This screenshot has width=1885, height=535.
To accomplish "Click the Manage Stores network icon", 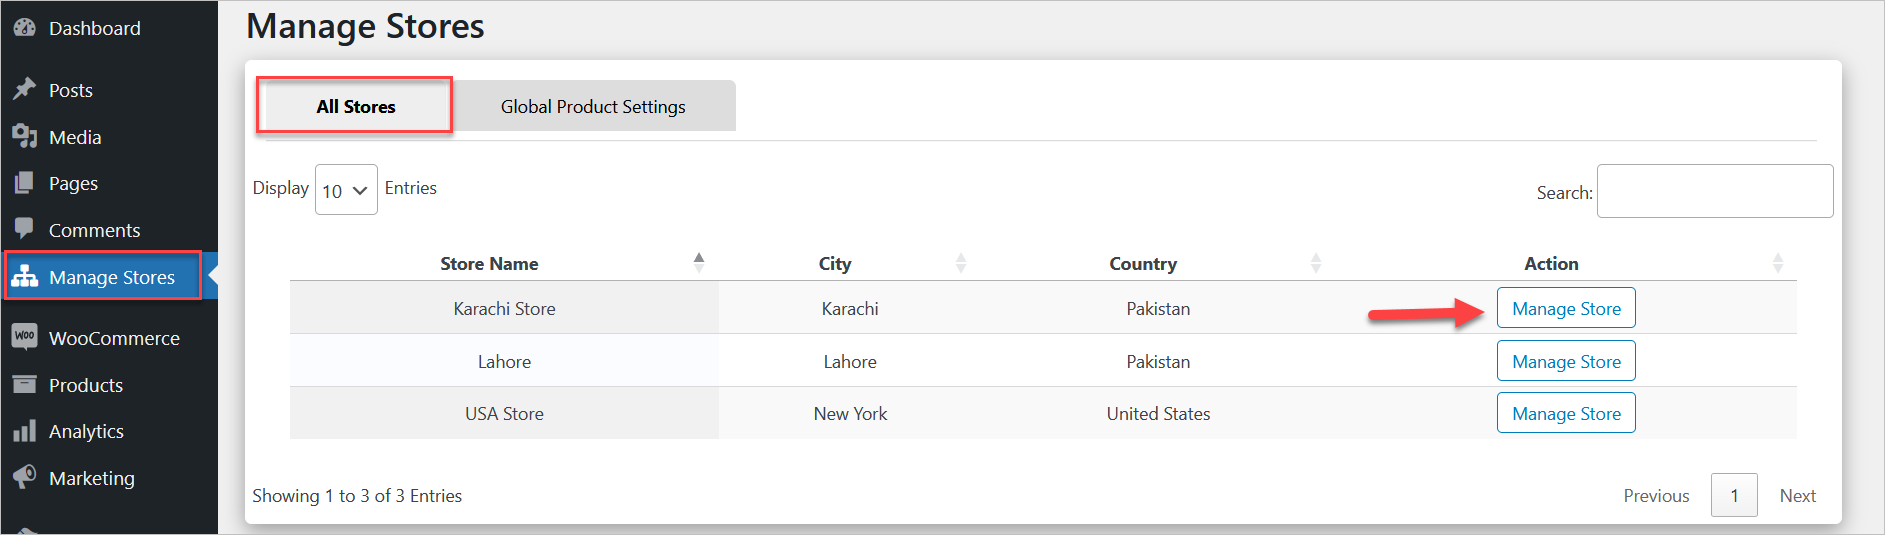I will 25,277.
